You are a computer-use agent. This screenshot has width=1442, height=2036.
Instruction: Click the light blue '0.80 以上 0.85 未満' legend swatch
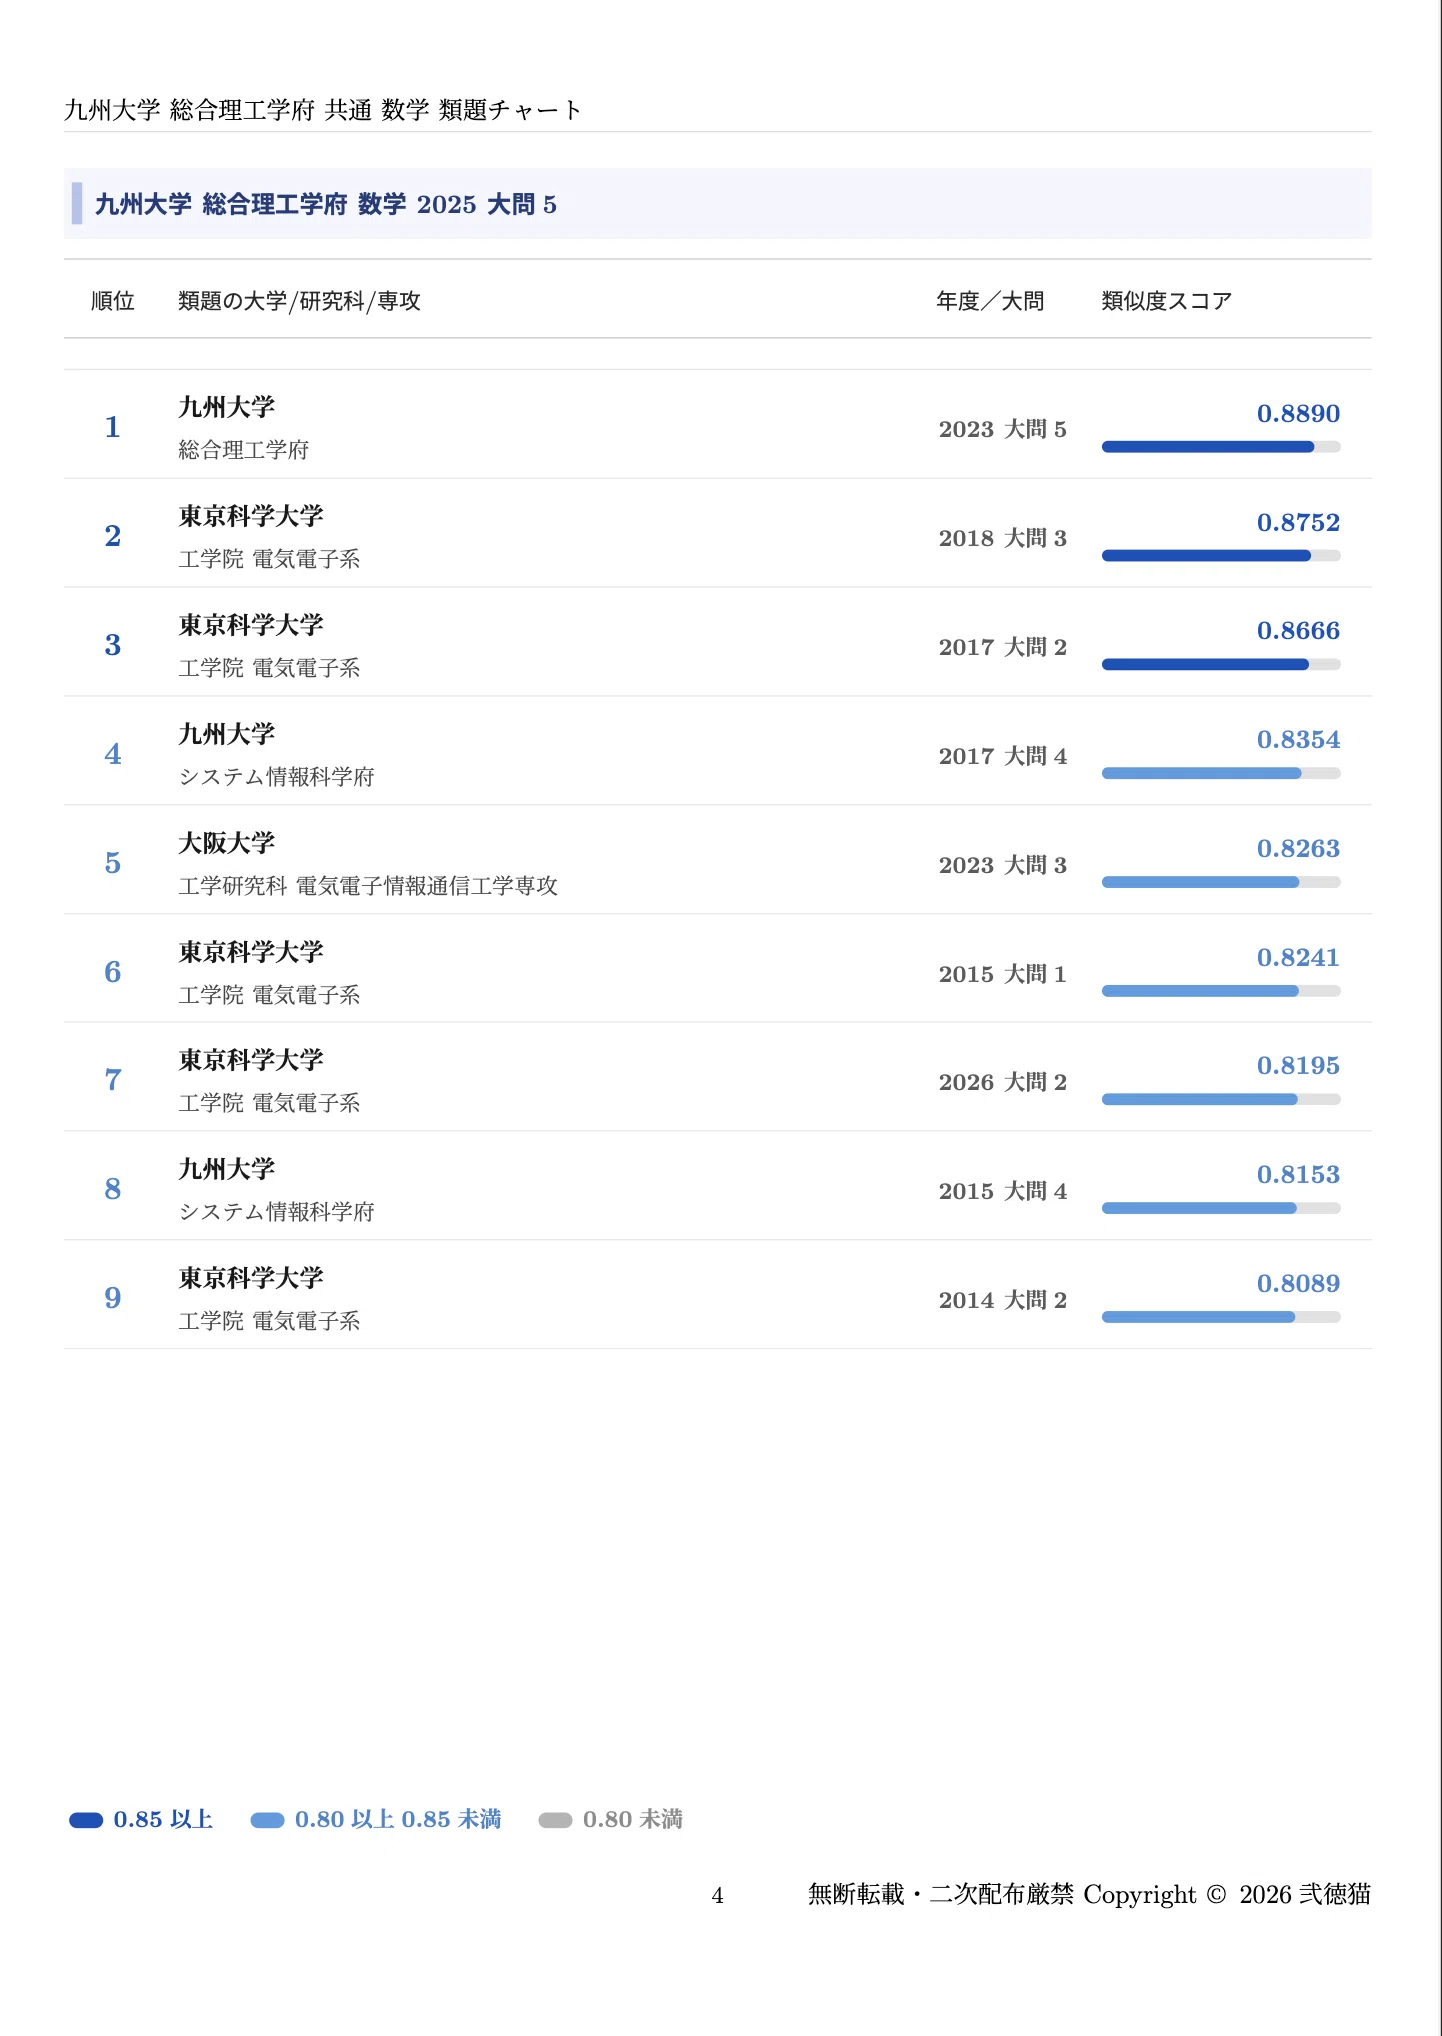pyautogui.click(x=267, y=1820)
